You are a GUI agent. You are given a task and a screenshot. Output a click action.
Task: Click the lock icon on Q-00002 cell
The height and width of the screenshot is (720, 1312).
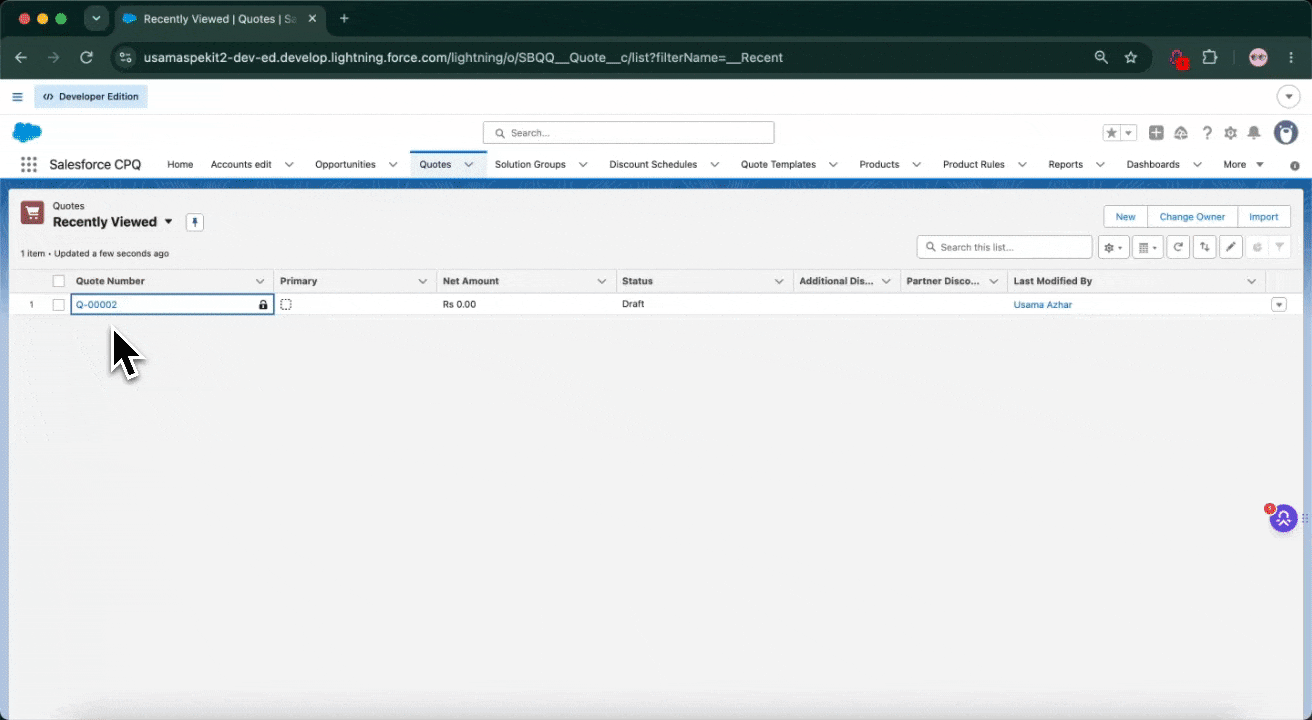pyautogui.click(x=263, y=305)
